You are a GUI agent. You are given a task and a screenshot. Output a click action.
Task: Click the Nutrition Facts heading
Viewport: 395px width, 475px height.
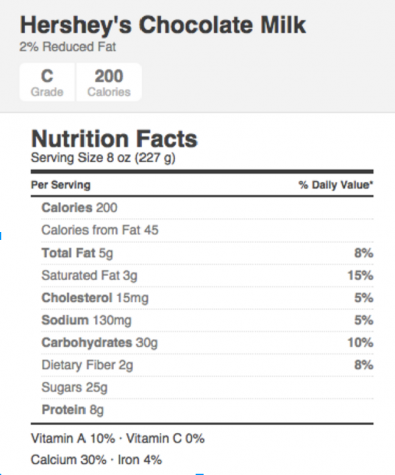(114, 139)
